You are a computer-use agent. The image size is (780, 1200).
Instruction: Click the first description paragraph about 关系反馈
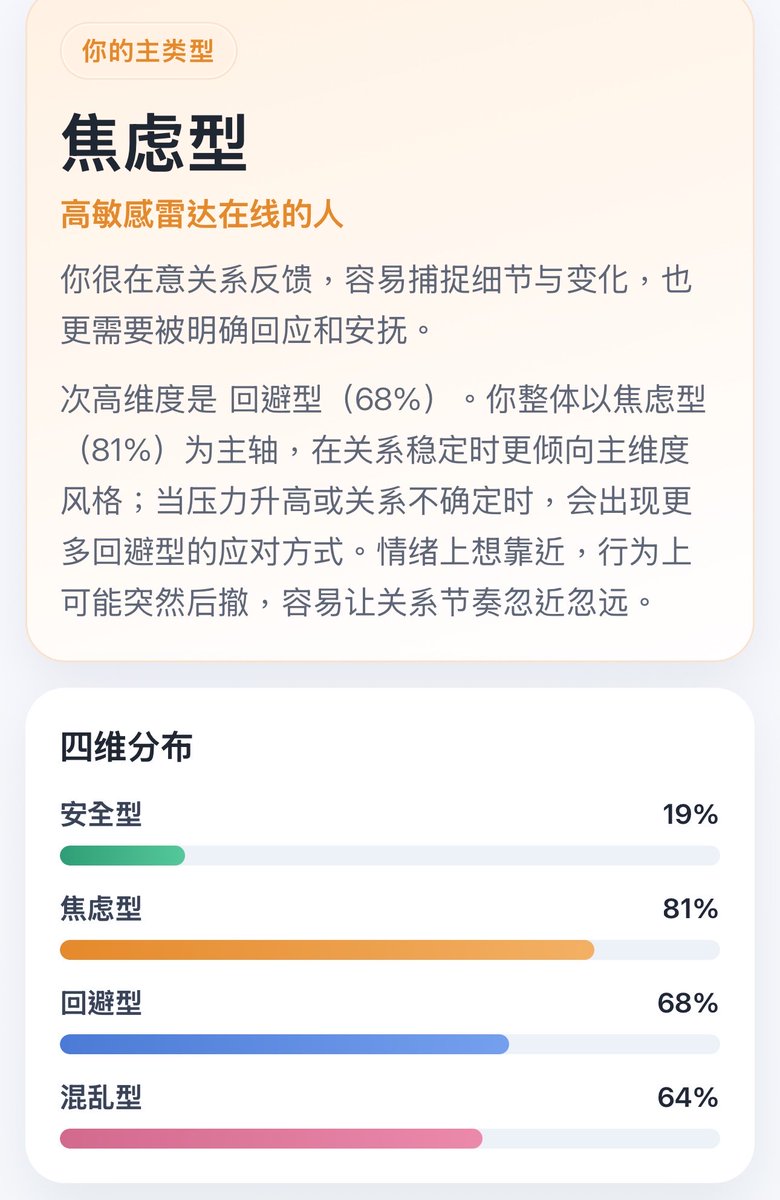pos(377,304)
